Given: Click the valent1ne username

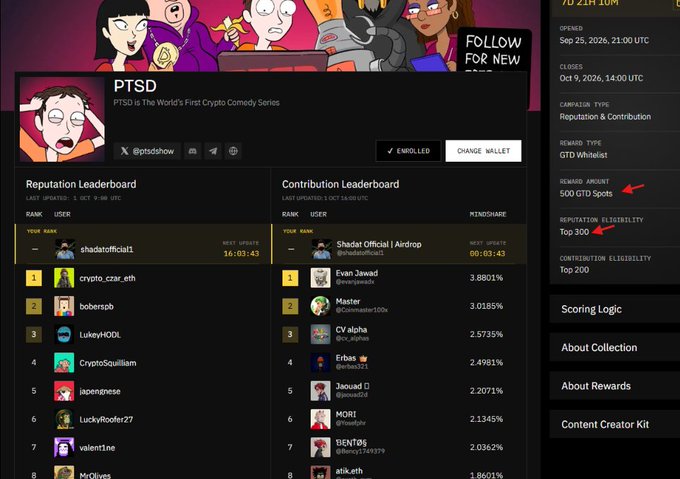Looking at the screenshot, I should pyautogui.click(x=97, y=447).
